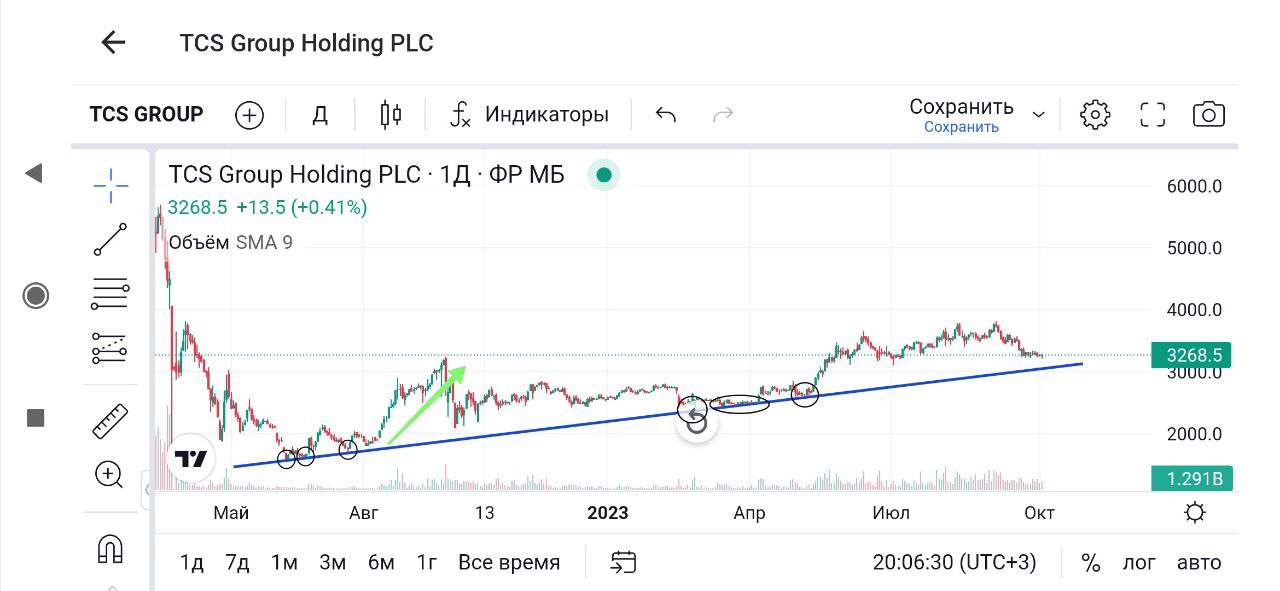Click the TCS GROUP symbol search
The height and width of the screenshot is (591, 1280).
146,114
